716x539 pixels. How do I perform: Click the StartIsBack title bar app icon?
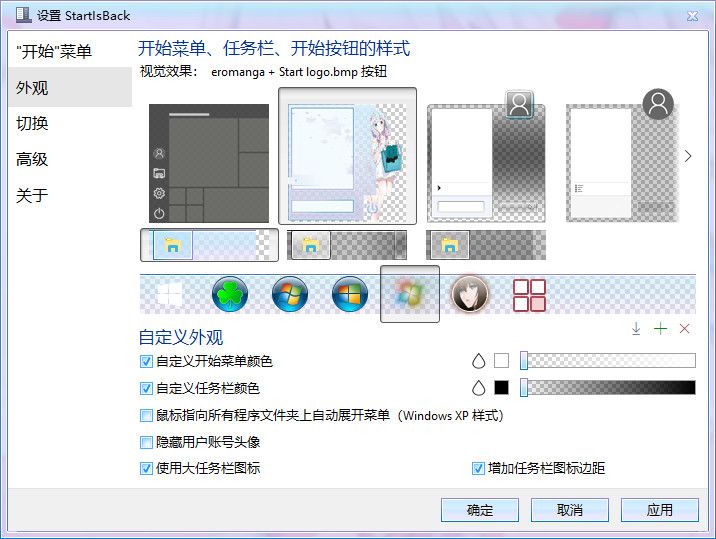[23, 15]
